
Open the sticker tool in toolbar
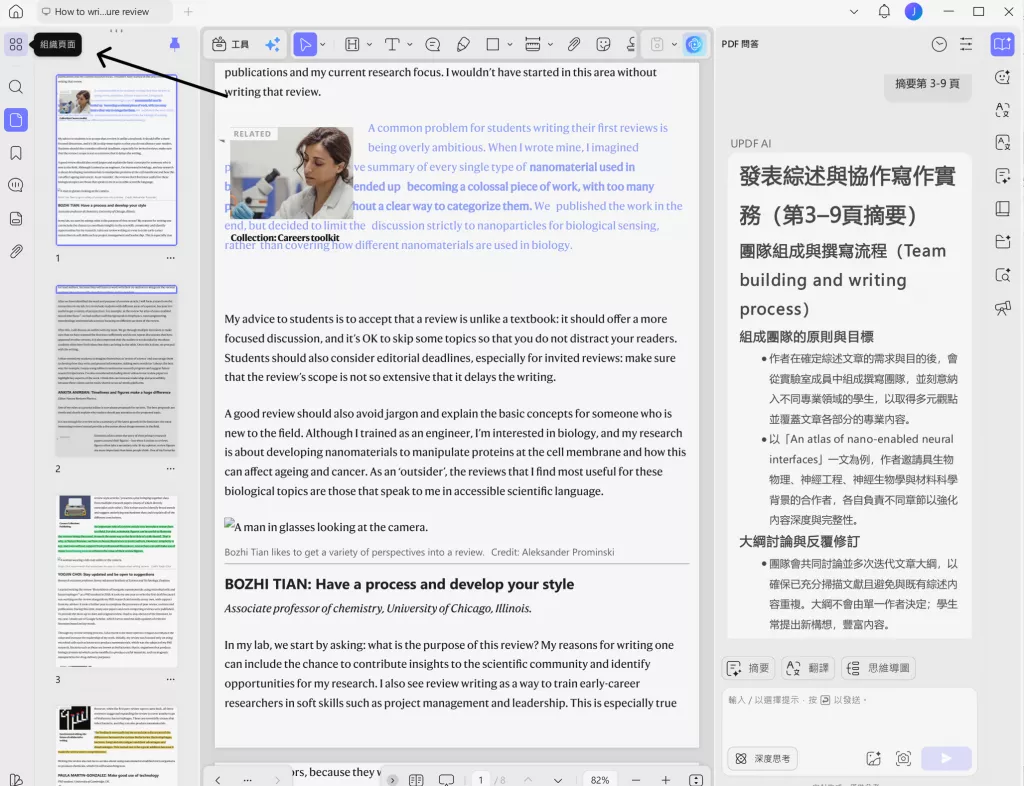[x=603, y=44]
